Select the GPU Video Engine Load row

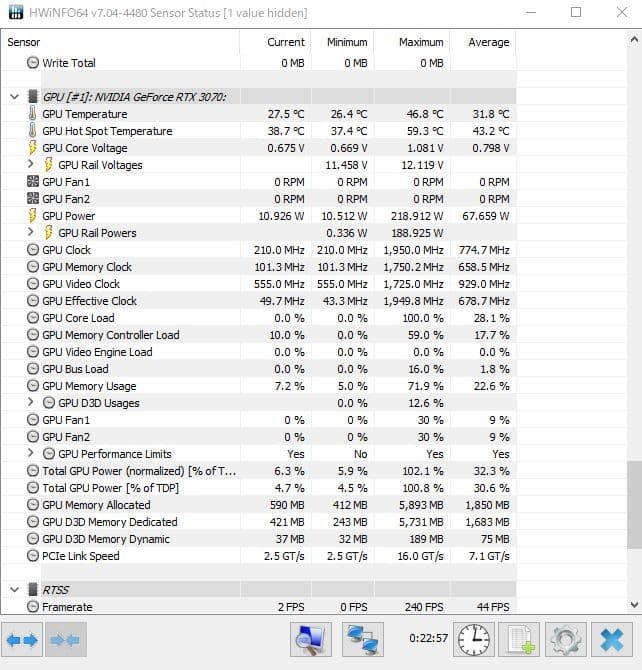[259, 352]
